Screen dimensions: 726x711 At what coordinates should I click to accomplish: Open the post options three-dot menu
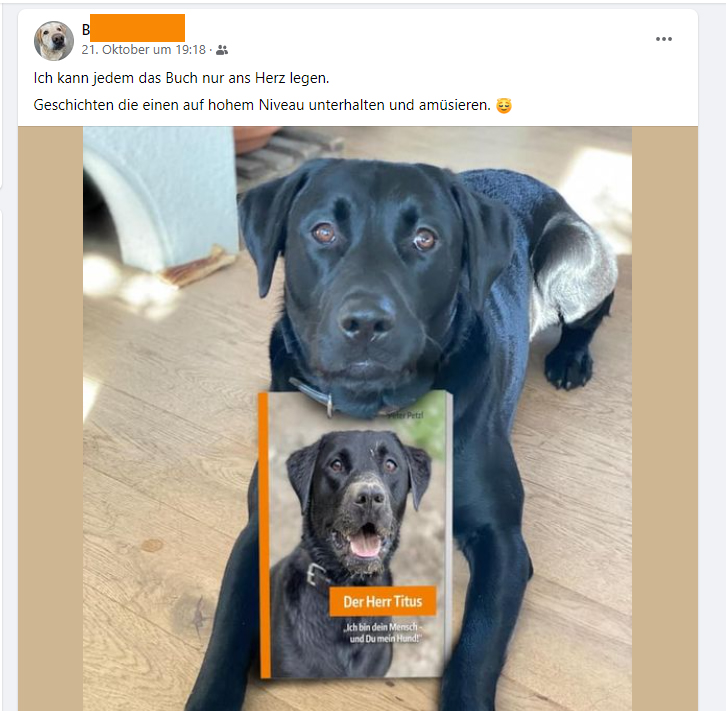[x=663, y=39]
